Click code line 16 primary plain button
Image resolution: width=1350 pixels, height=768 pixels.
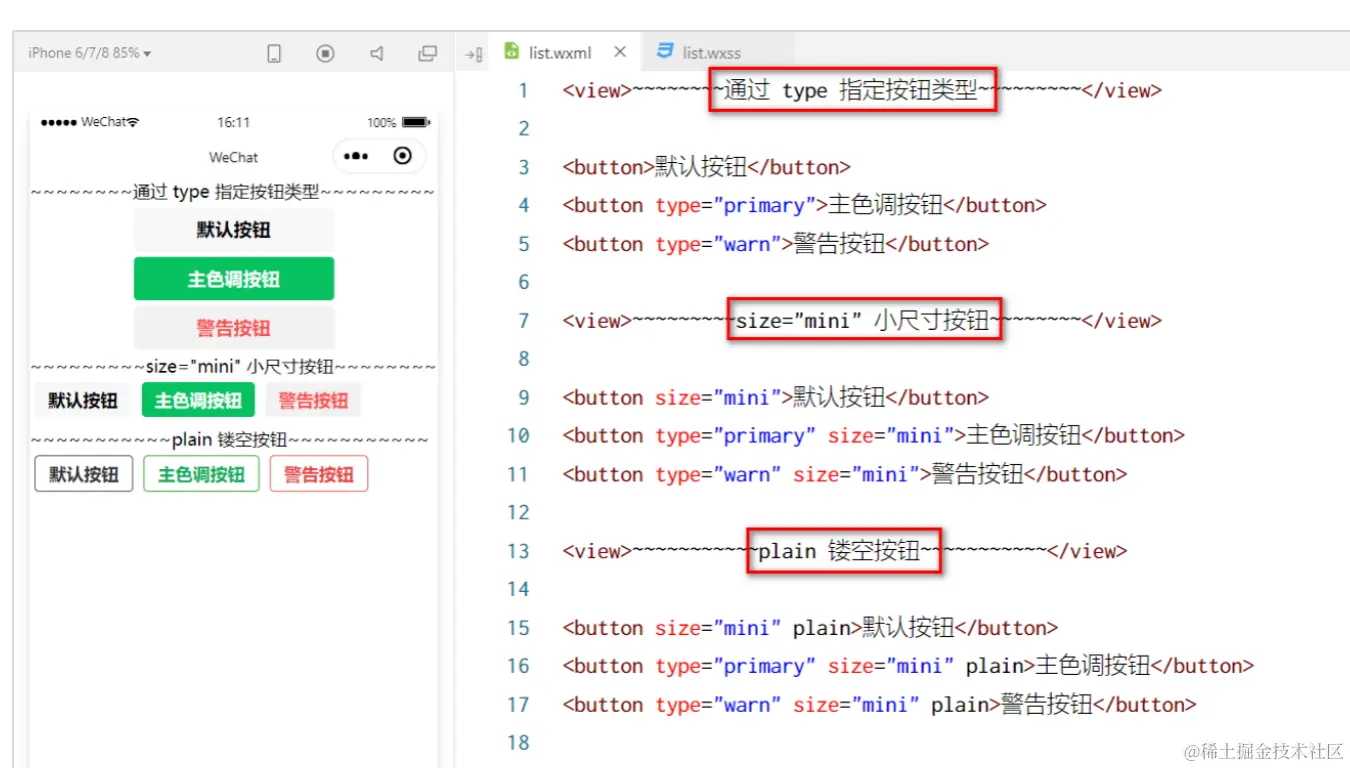(908, 666)
